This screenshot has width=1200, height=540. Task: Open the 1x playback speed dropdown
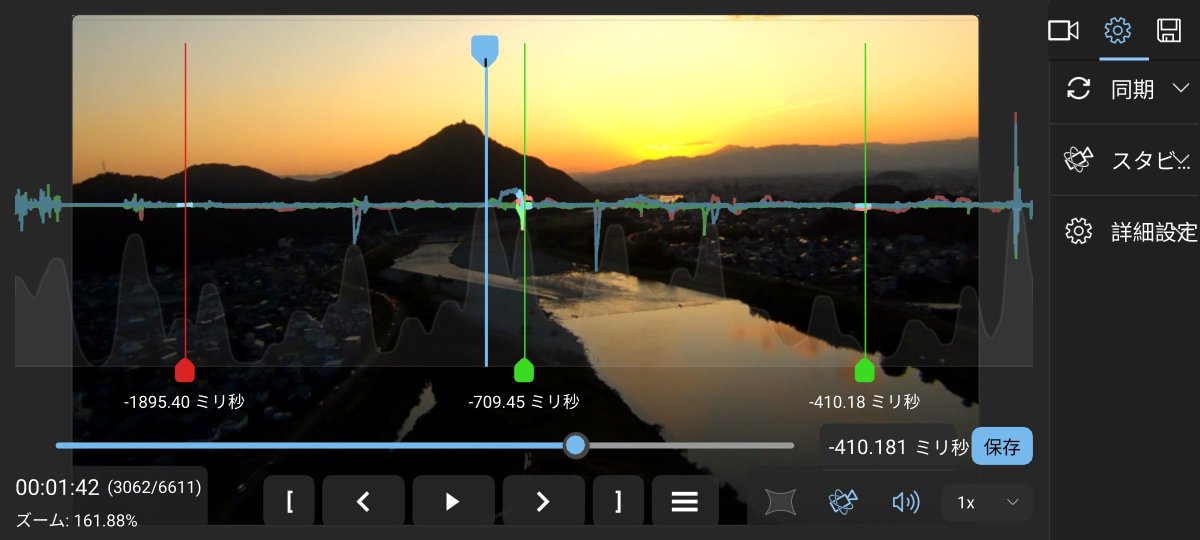988,502
